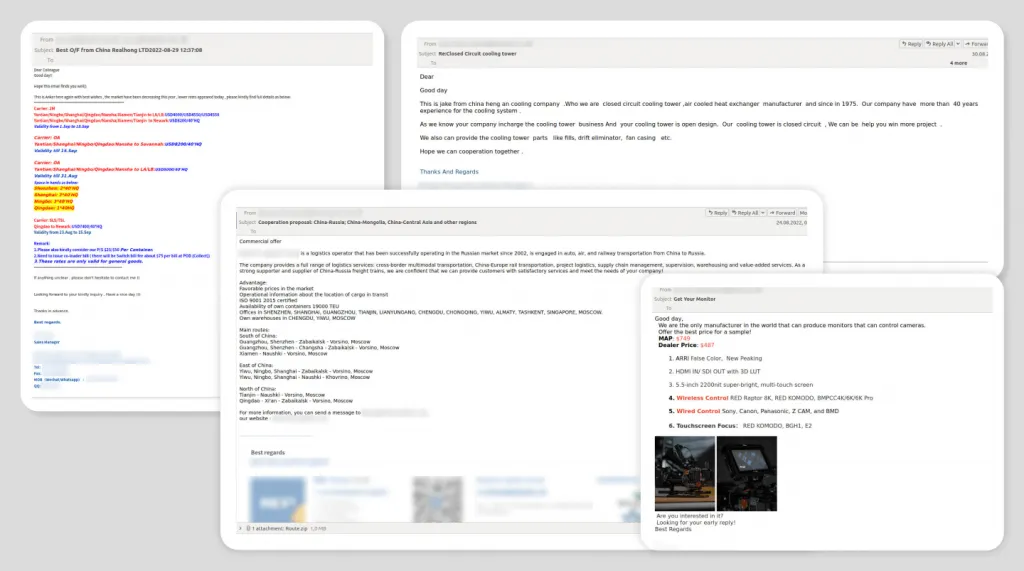Expand the attachment pane arrow

(x=241, y=527)
